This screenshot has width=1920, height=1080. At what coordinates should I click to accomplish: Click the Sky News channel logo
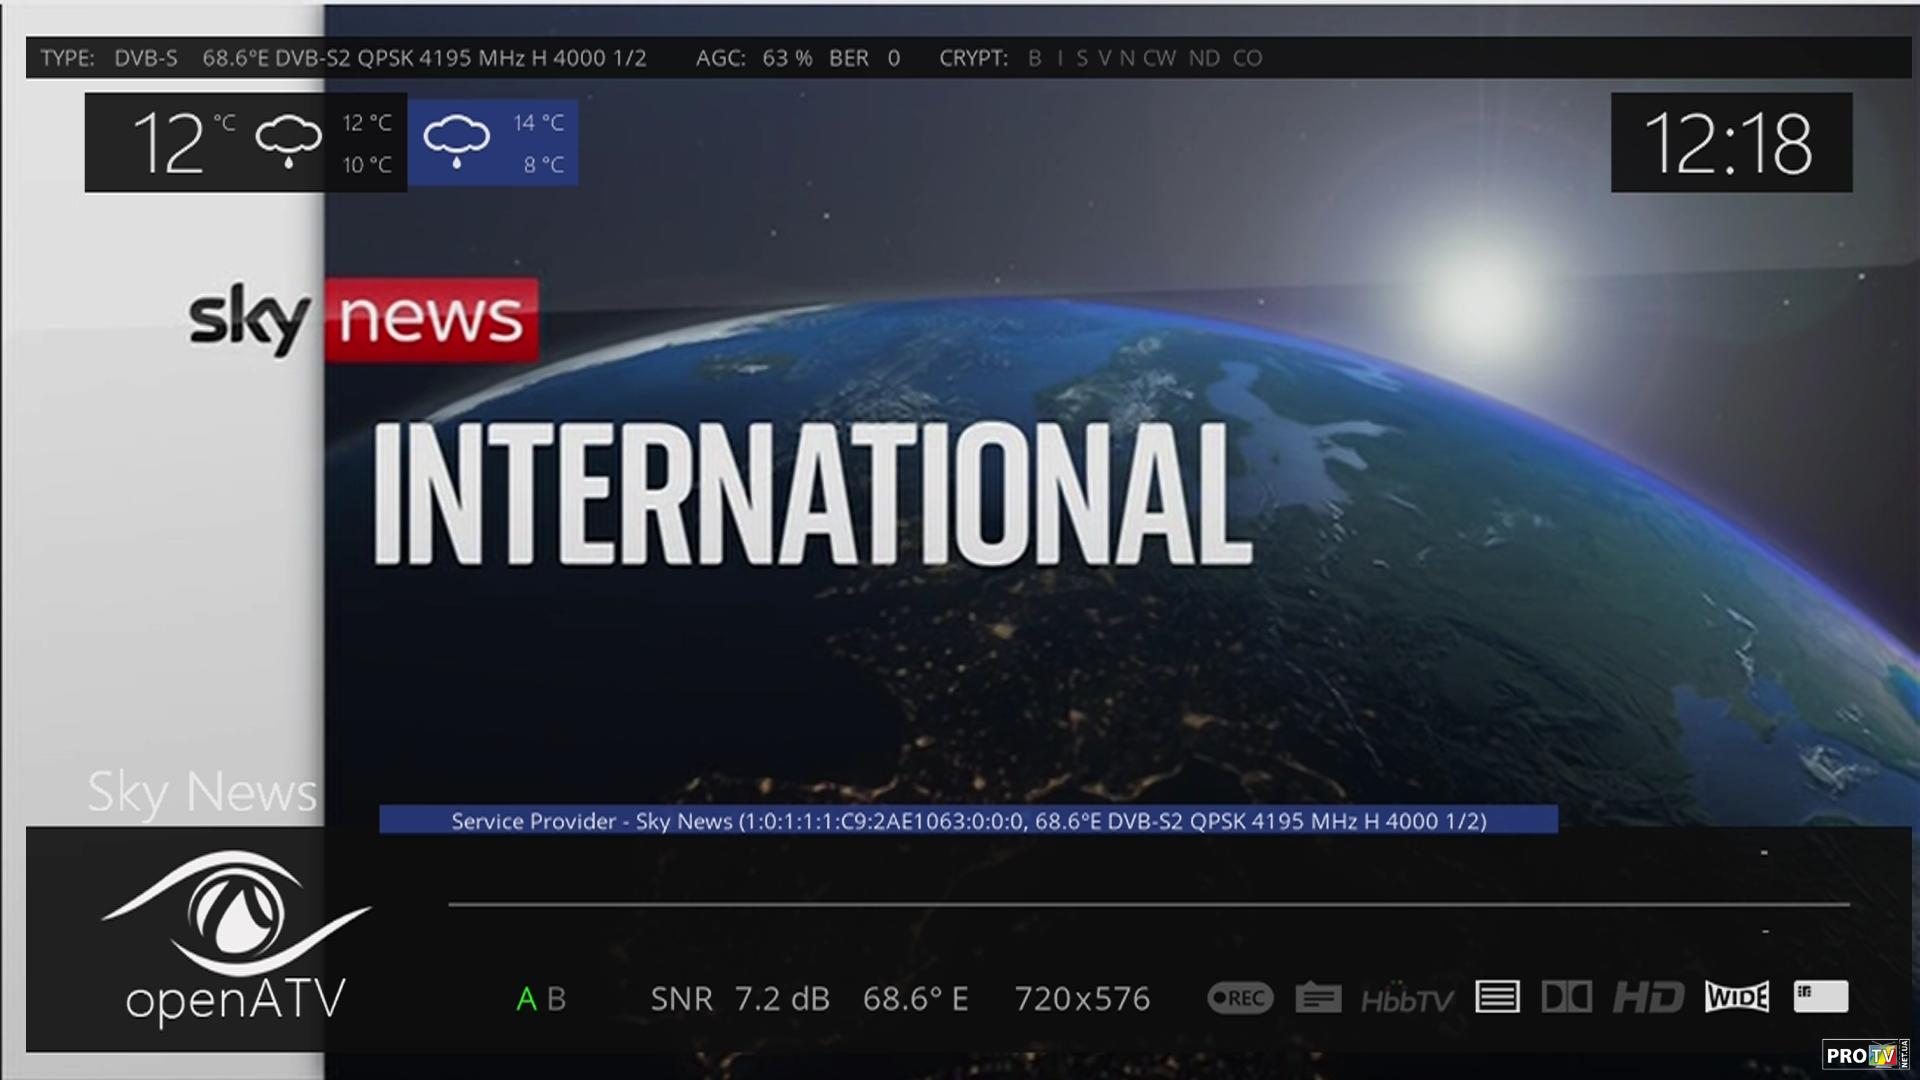click(363, 320)
